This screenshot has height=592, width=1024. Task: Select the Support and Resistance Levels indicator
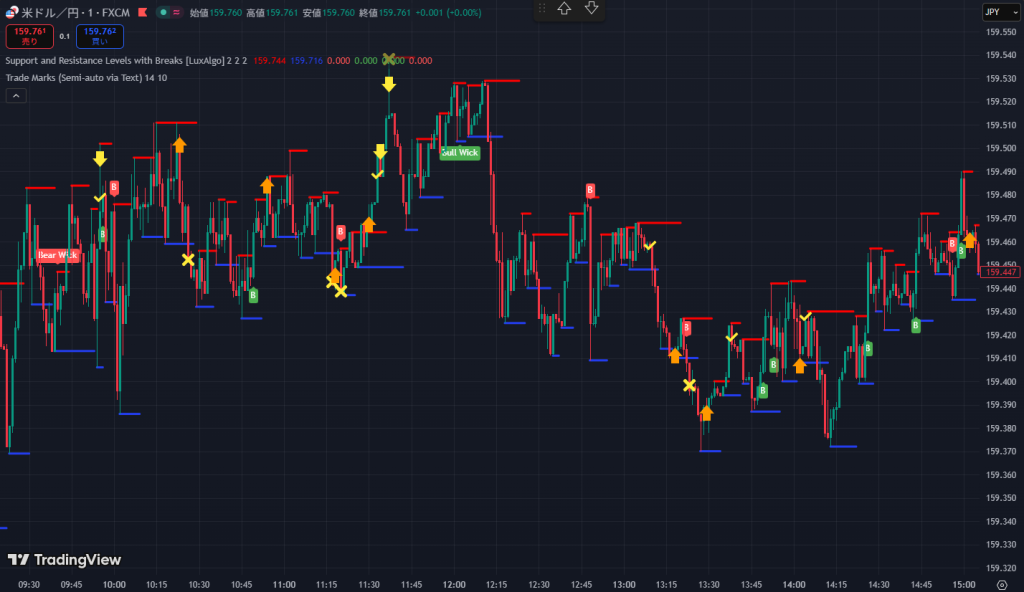(x=115, y=61)
